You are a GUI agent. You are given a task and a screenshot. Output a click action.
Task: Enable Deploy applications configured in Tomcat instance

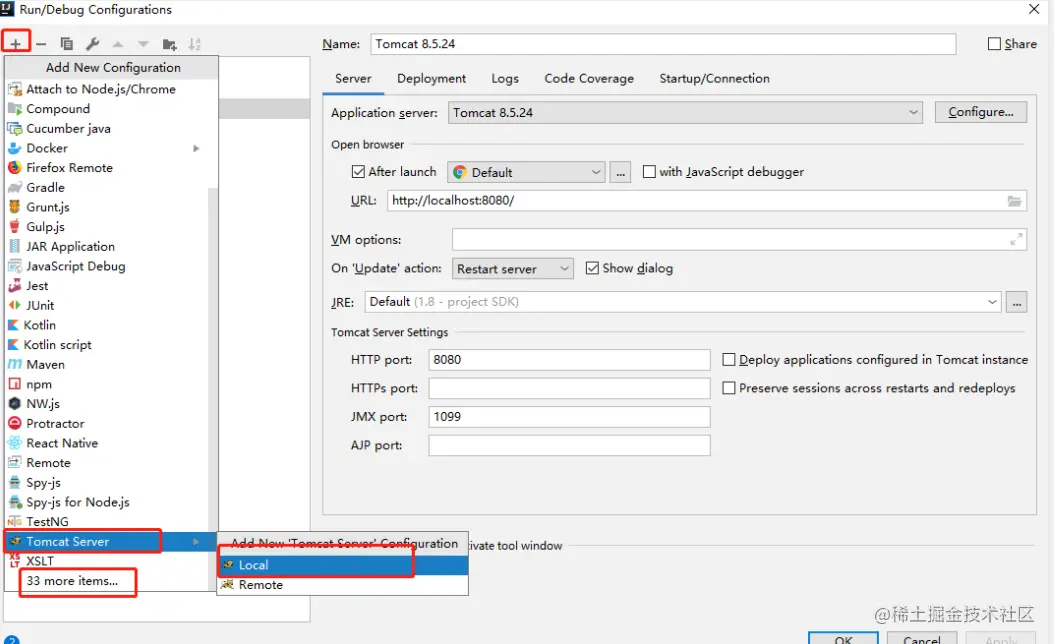[x=729, y=360]
